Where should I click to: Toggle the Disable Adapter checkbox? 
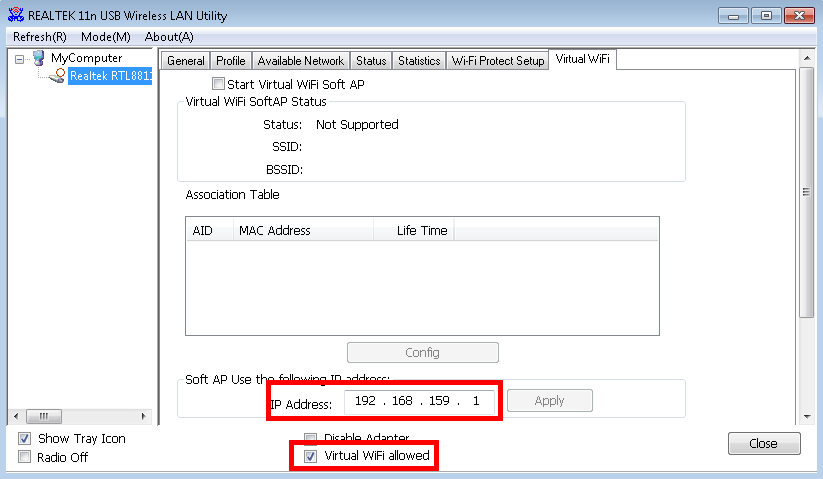(311, 438)
